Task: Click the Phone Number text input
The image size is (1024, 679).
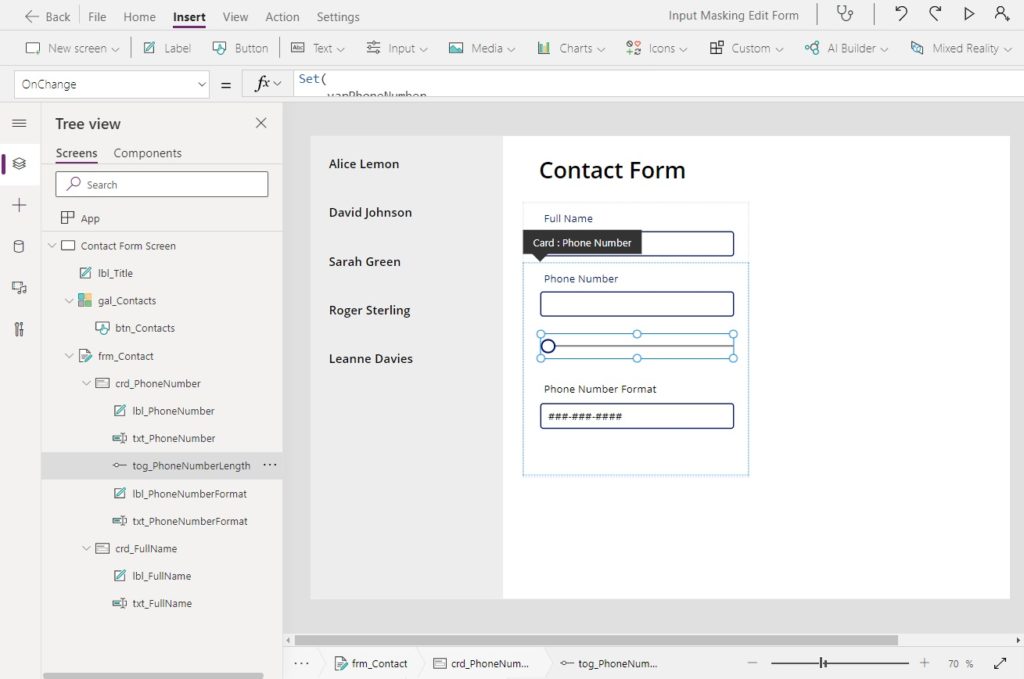Action: coord(637,304)
